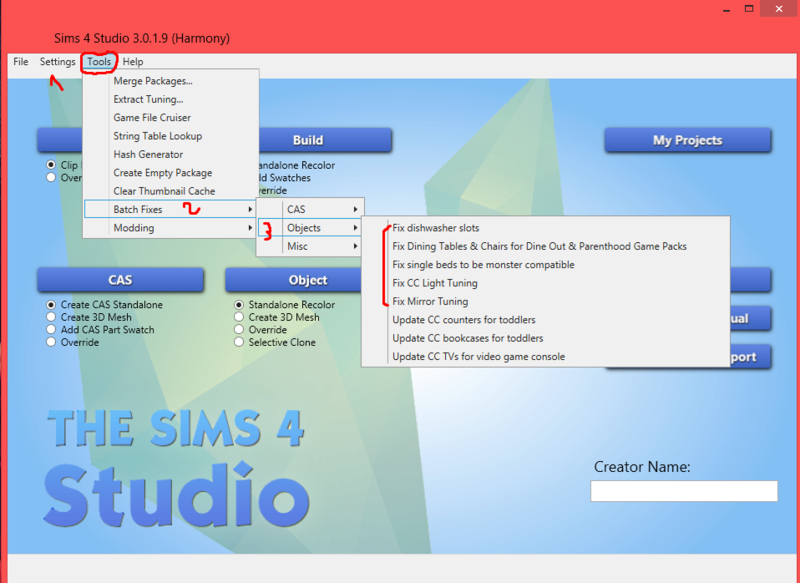Choose Create Empty Package
Image resolution: width=800 pixels, height=583 pixels.
[x=171, y=172]
